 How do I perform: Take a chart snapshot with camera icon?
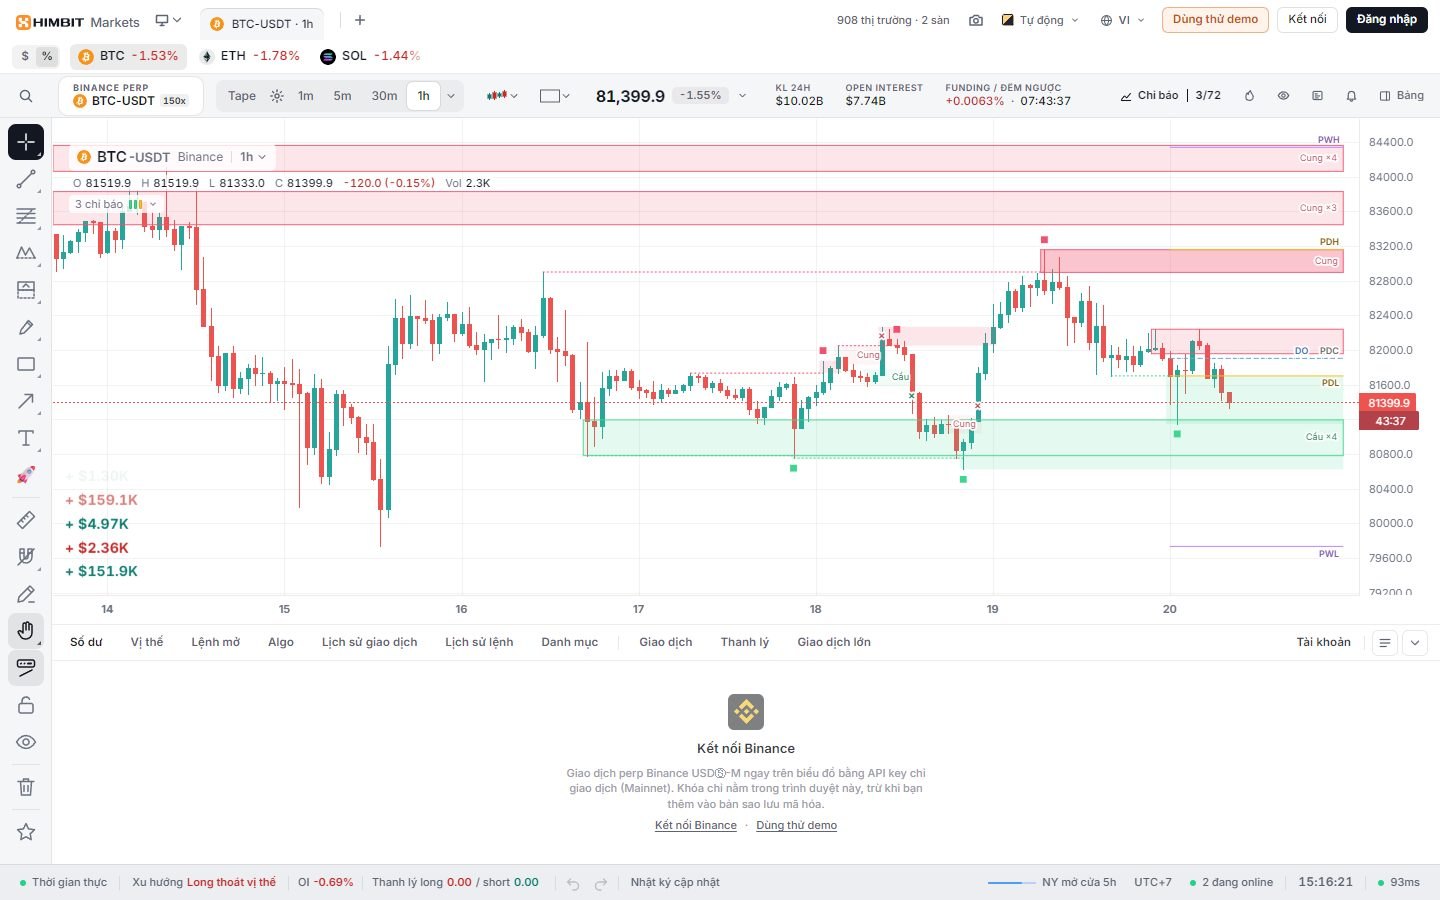pos(976,20)
